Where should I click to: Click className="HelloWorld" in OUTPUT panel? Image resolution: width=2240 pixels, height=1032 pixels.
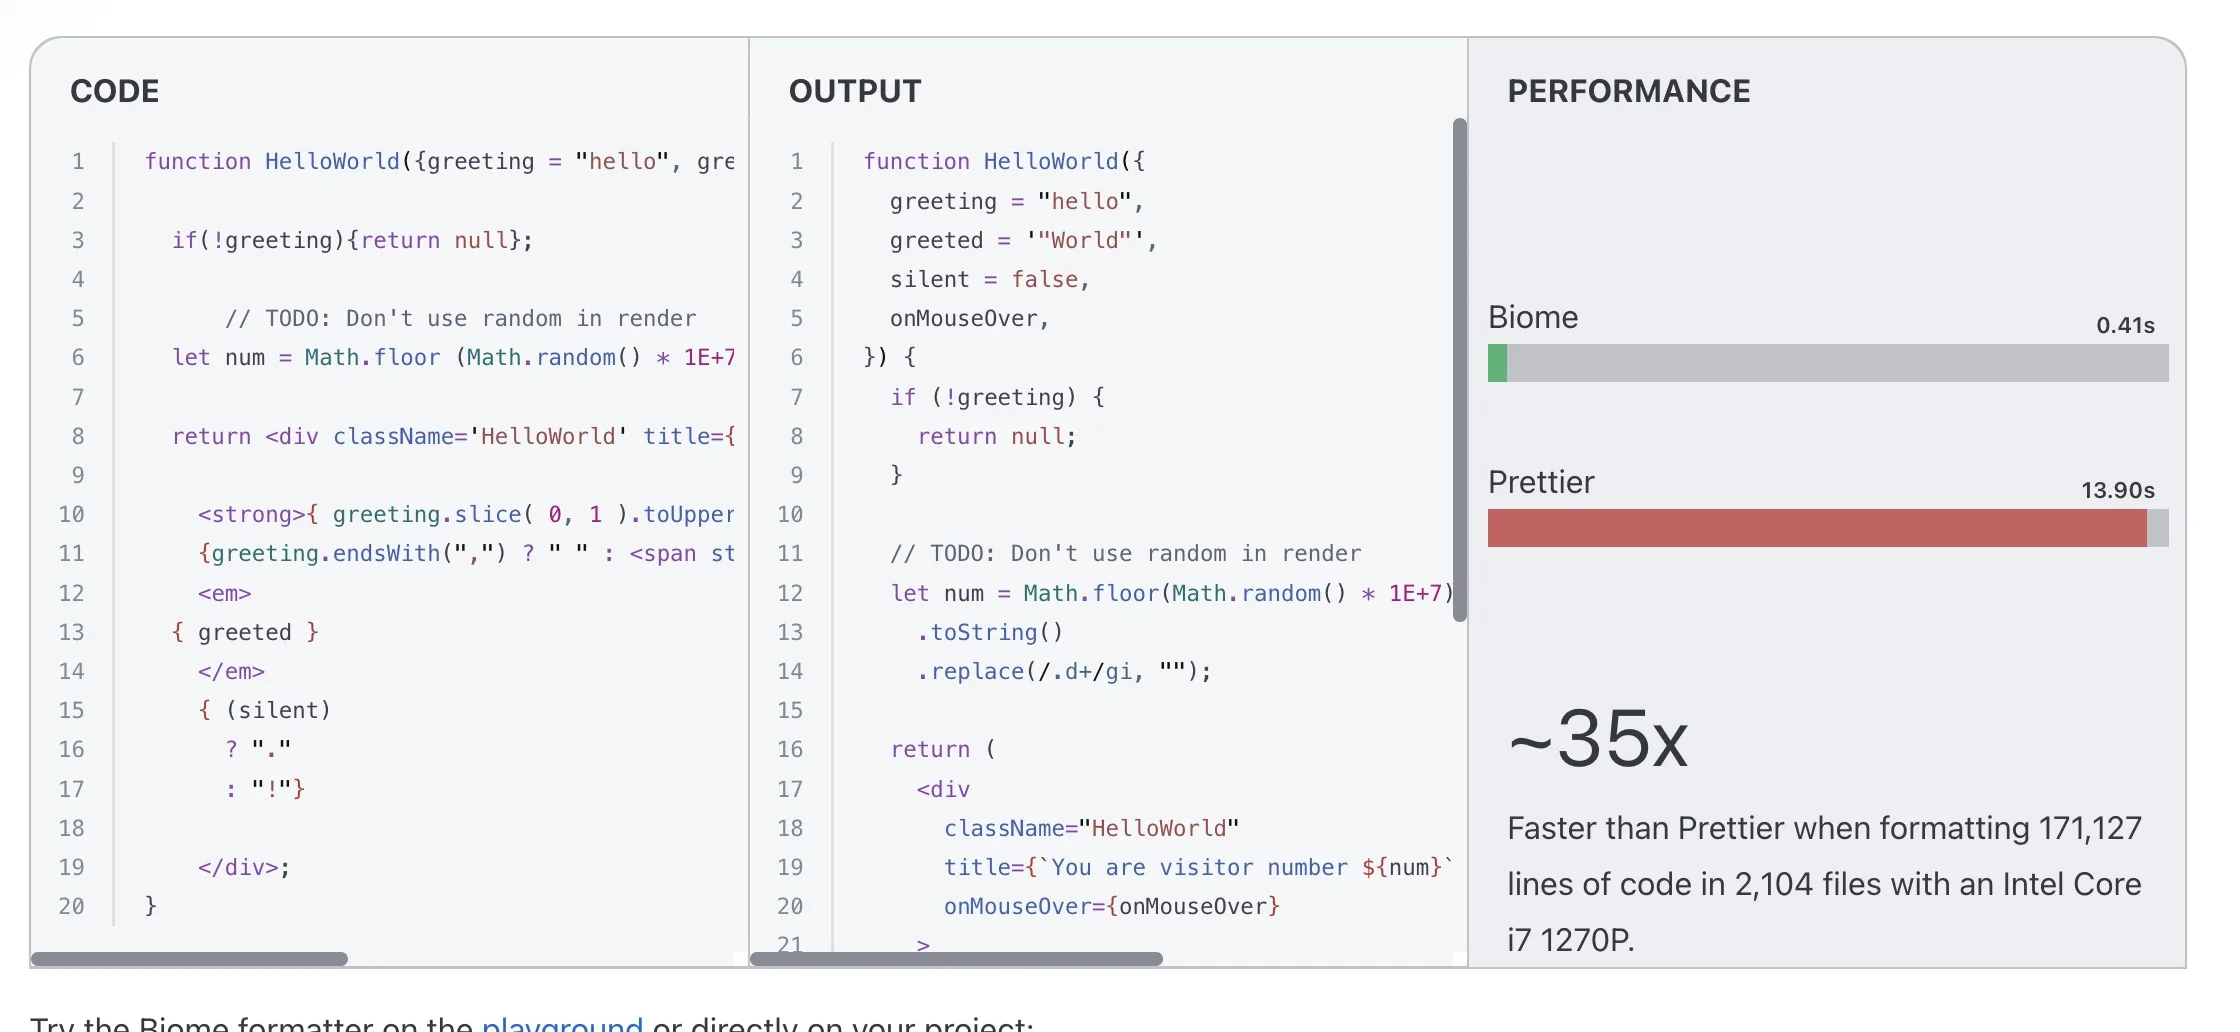pos(1091,828)
